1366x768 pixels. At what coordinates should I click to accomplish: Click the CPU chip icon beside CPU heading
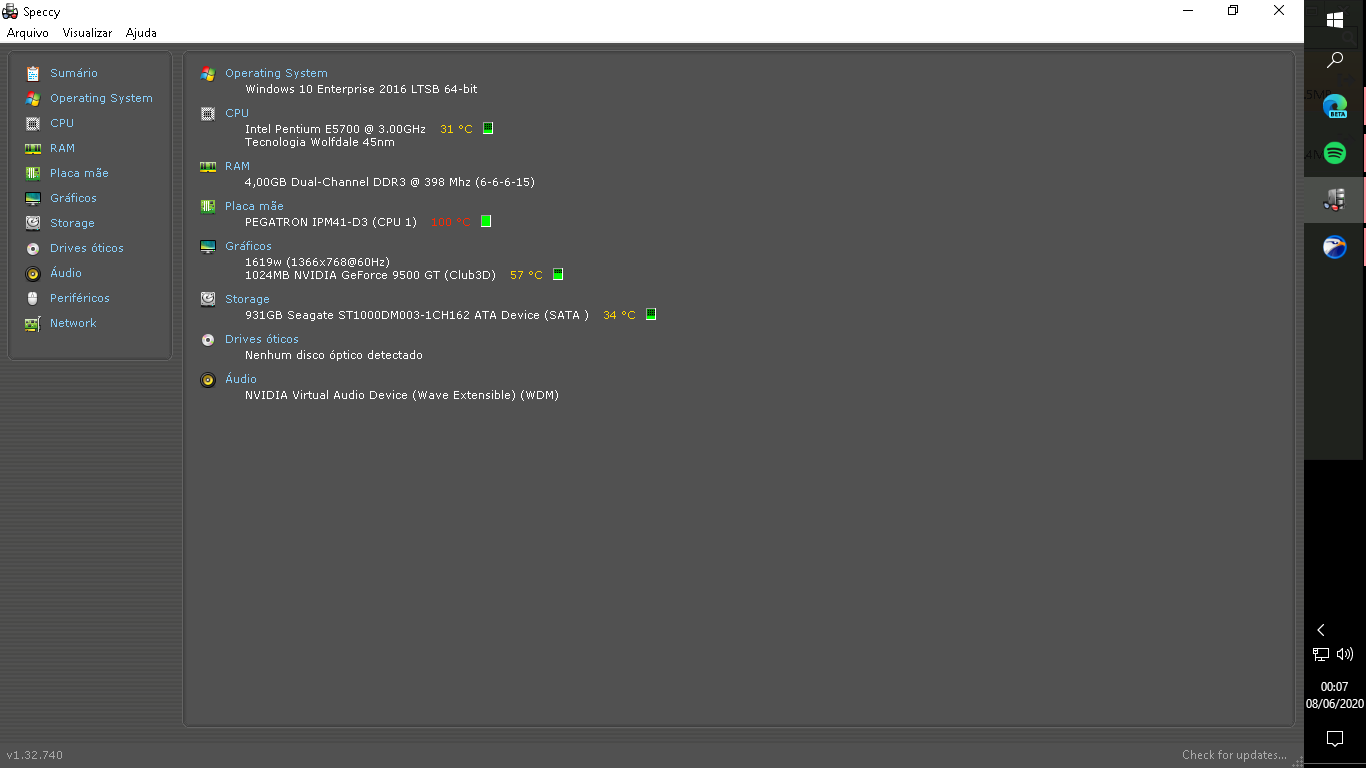coord(208,113)
